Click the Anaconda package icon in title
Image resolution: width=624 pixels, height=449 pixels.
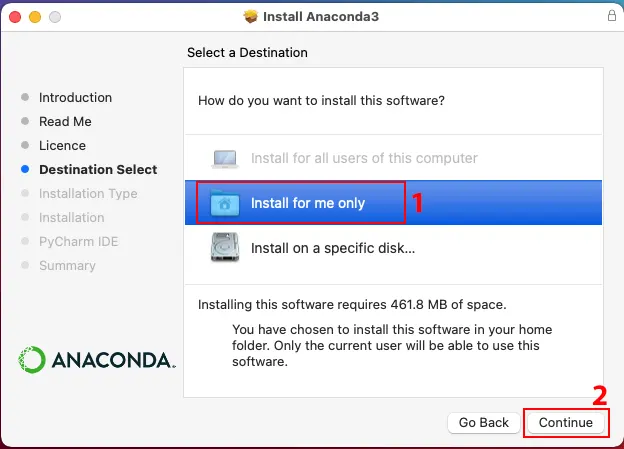click(251, 16)
